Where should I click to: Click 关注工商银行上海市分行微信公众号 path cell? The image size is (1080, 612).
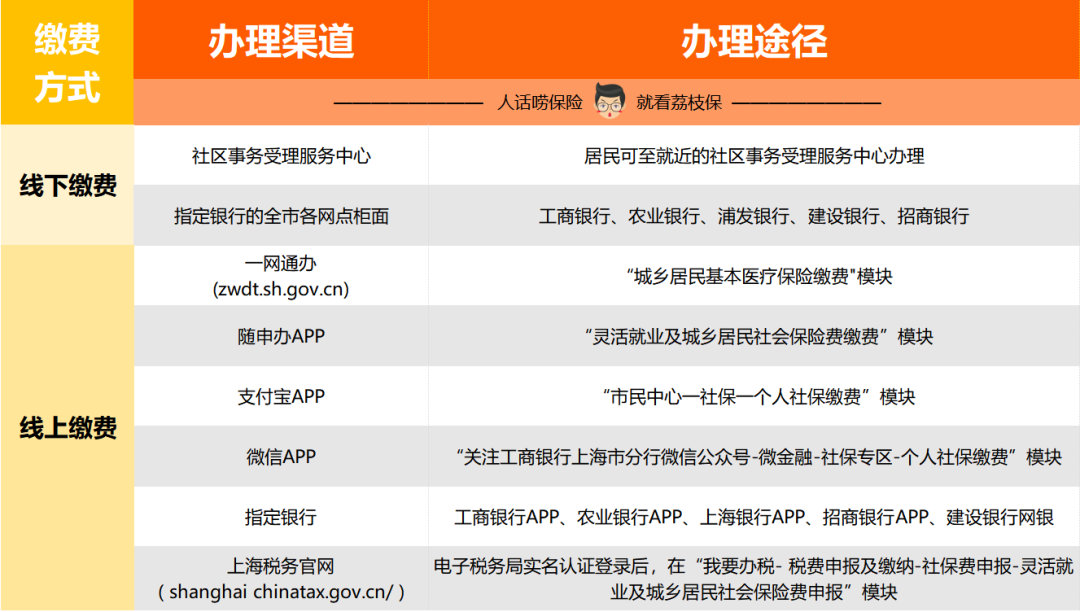pyautogui.click(x=754, y=456)
